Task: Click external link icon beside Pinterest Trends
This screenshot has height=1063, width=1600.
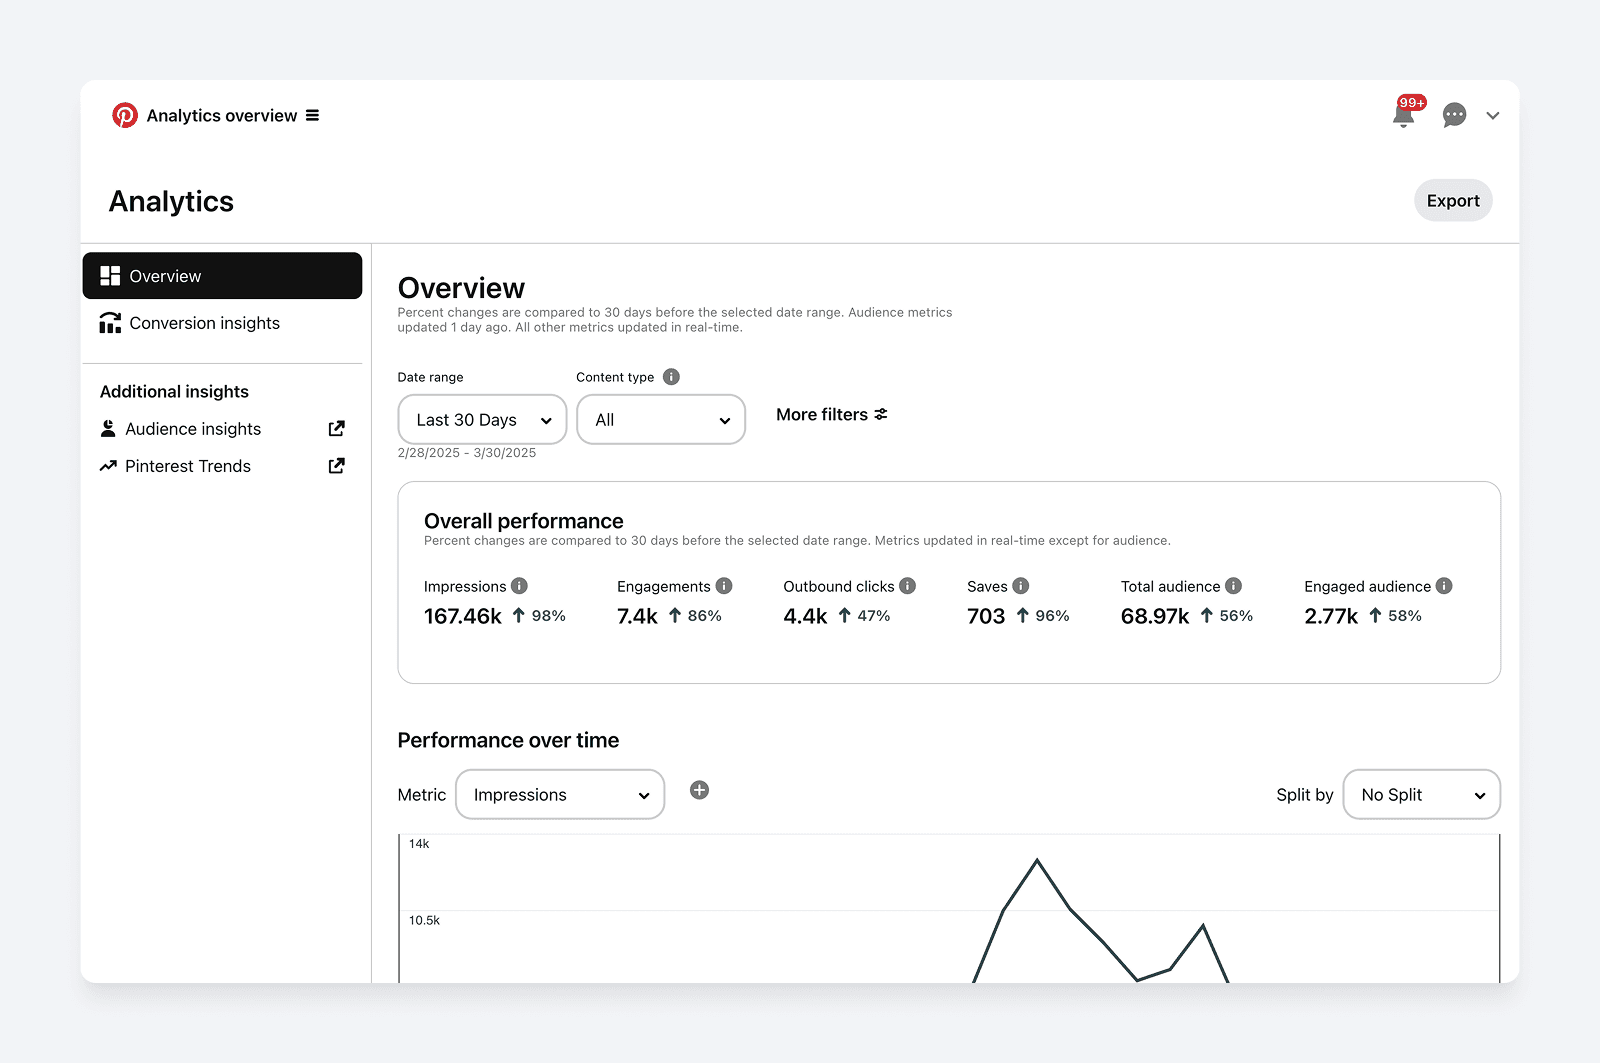Action: tap(337, 465)
